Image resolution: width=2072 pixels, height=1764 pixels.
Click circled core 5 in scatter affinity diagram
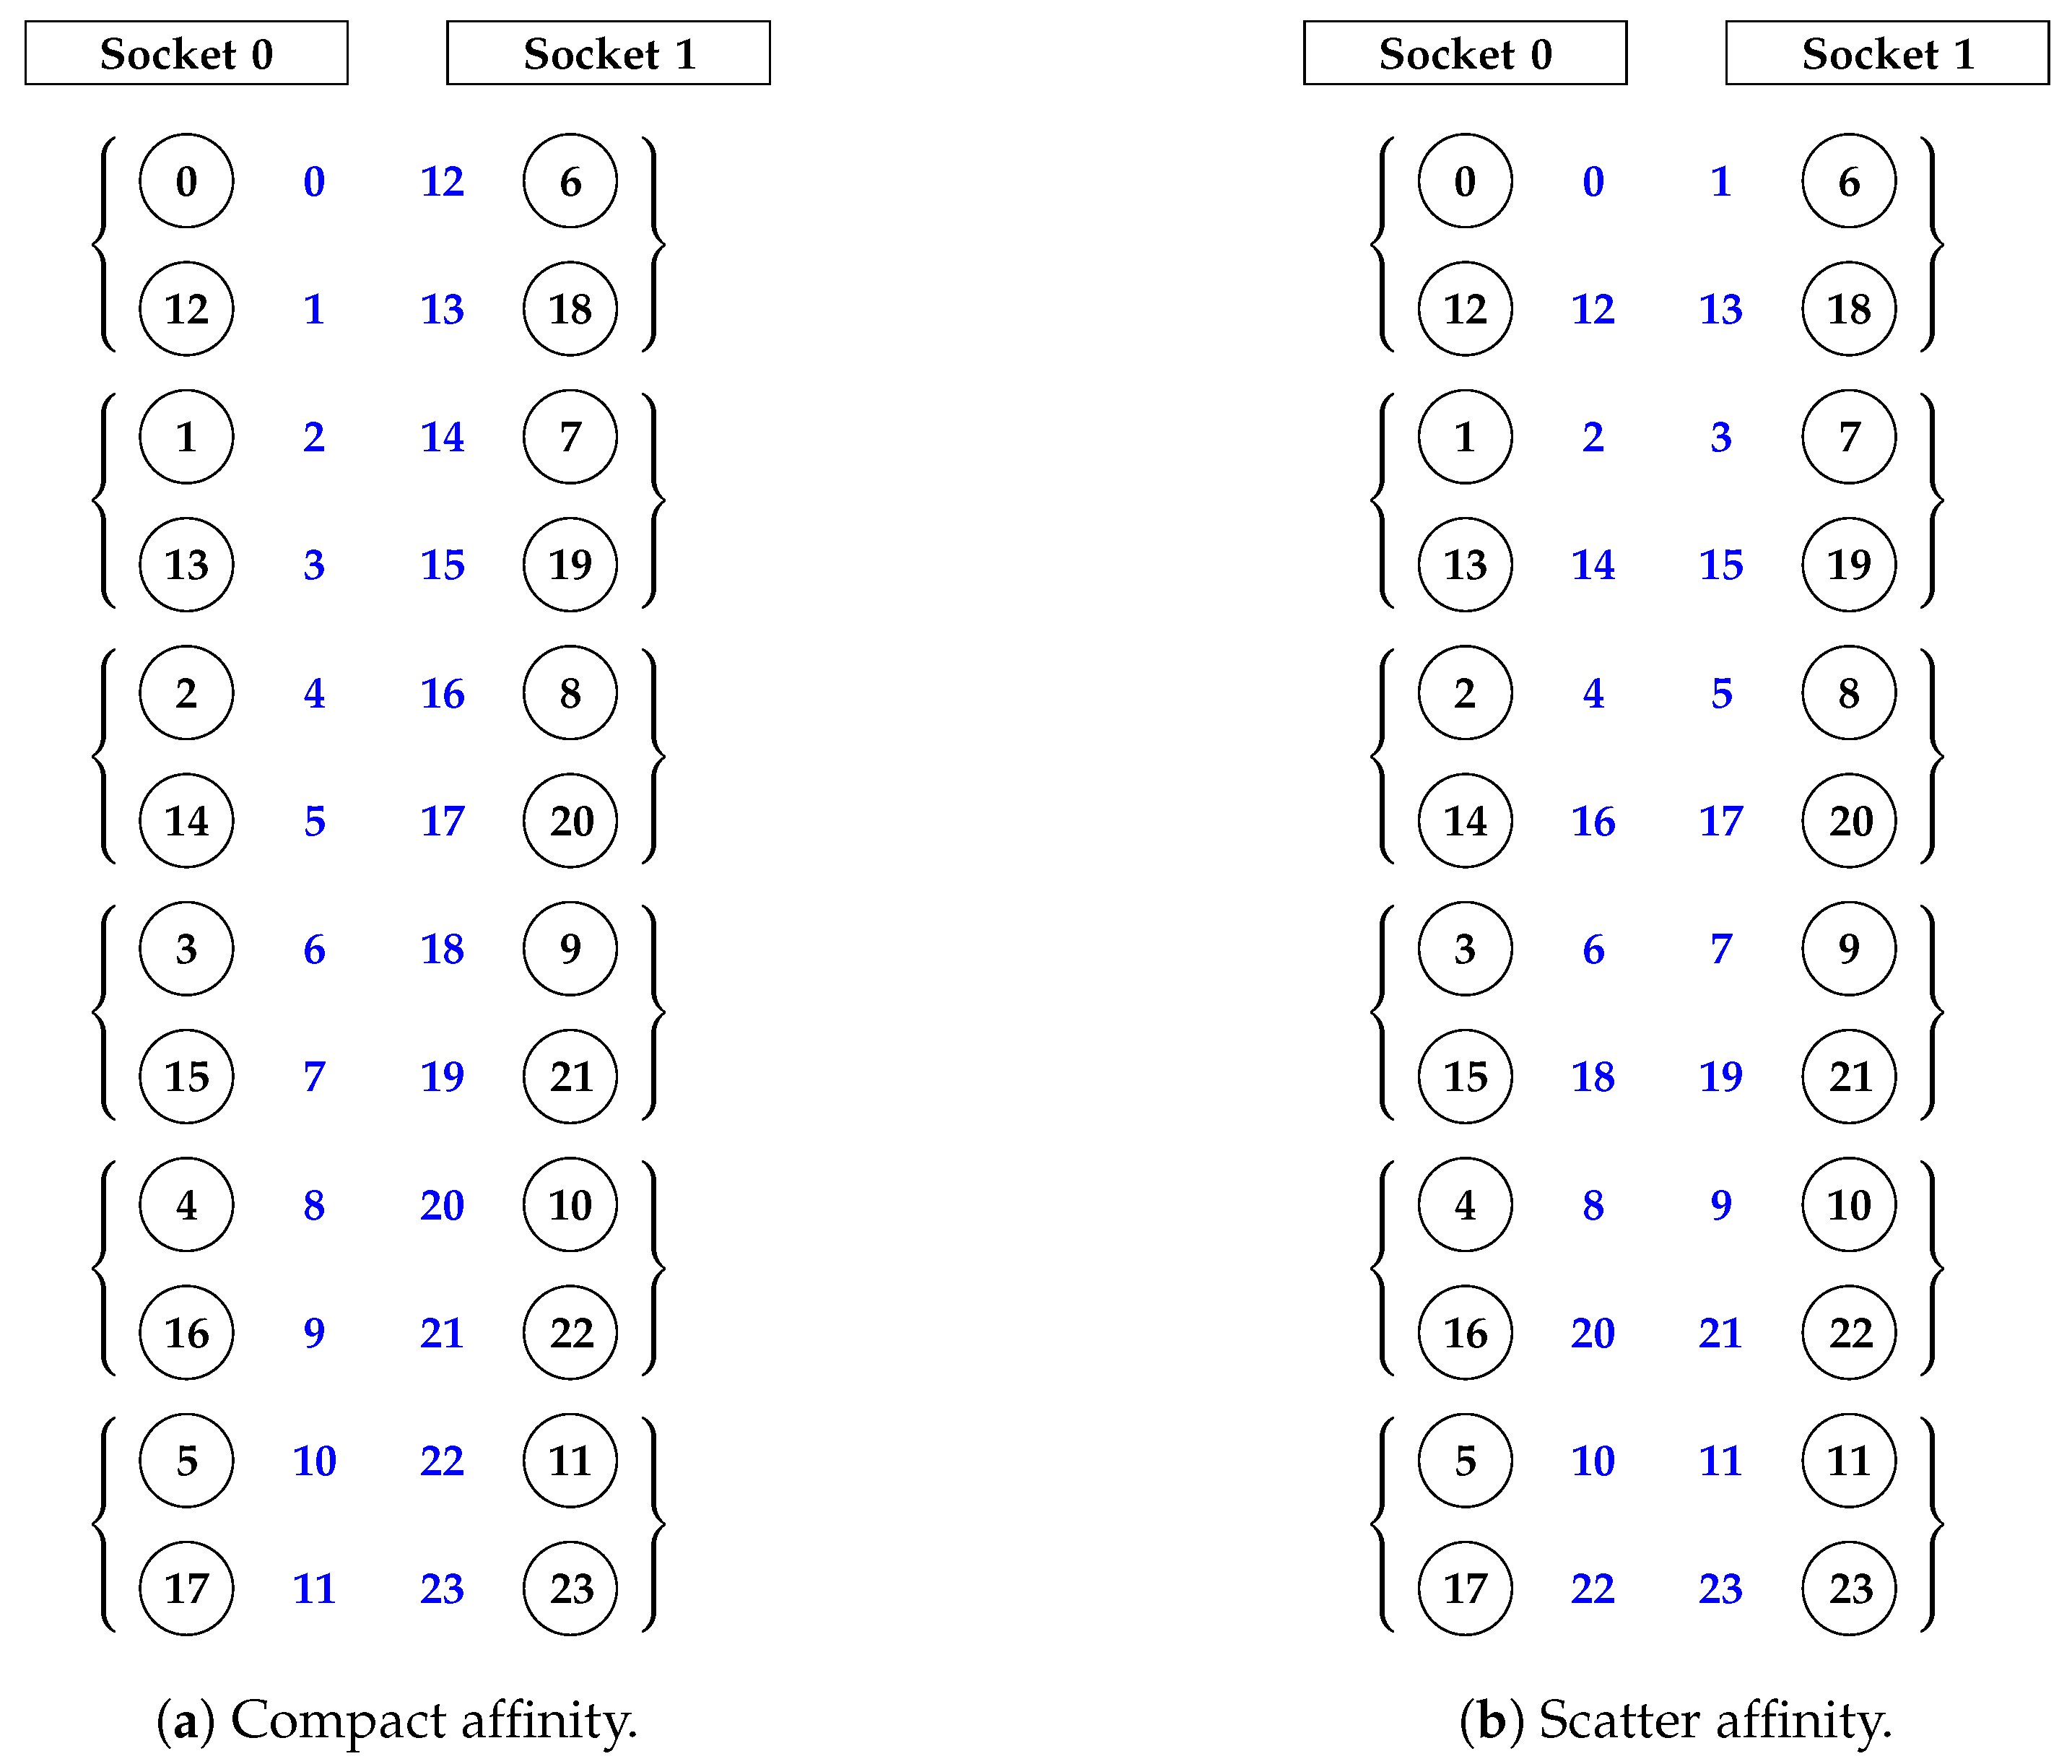click(1465, 1460)
